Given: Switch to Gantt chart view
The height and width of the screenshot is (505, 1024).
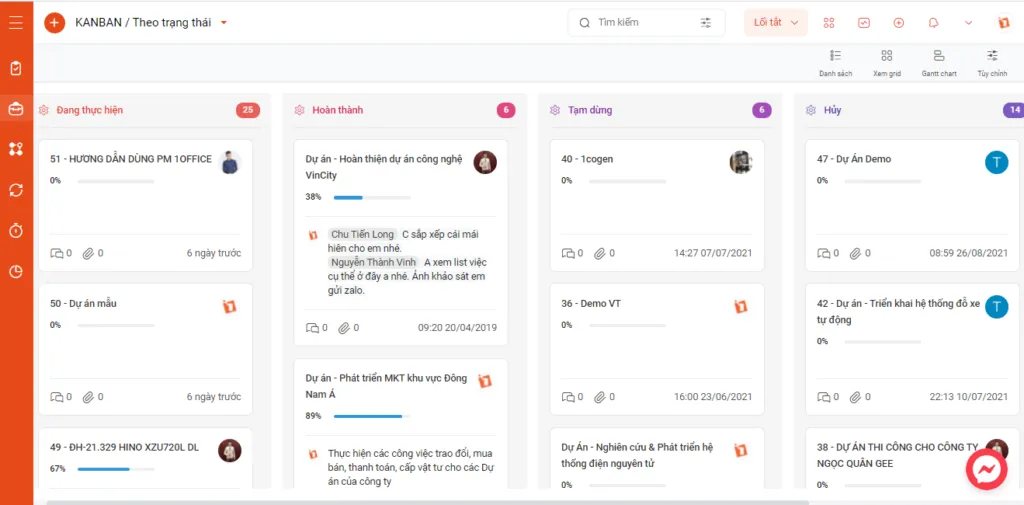Looking at the screenshot, I should pyautogui.click(x=939, y=63).
